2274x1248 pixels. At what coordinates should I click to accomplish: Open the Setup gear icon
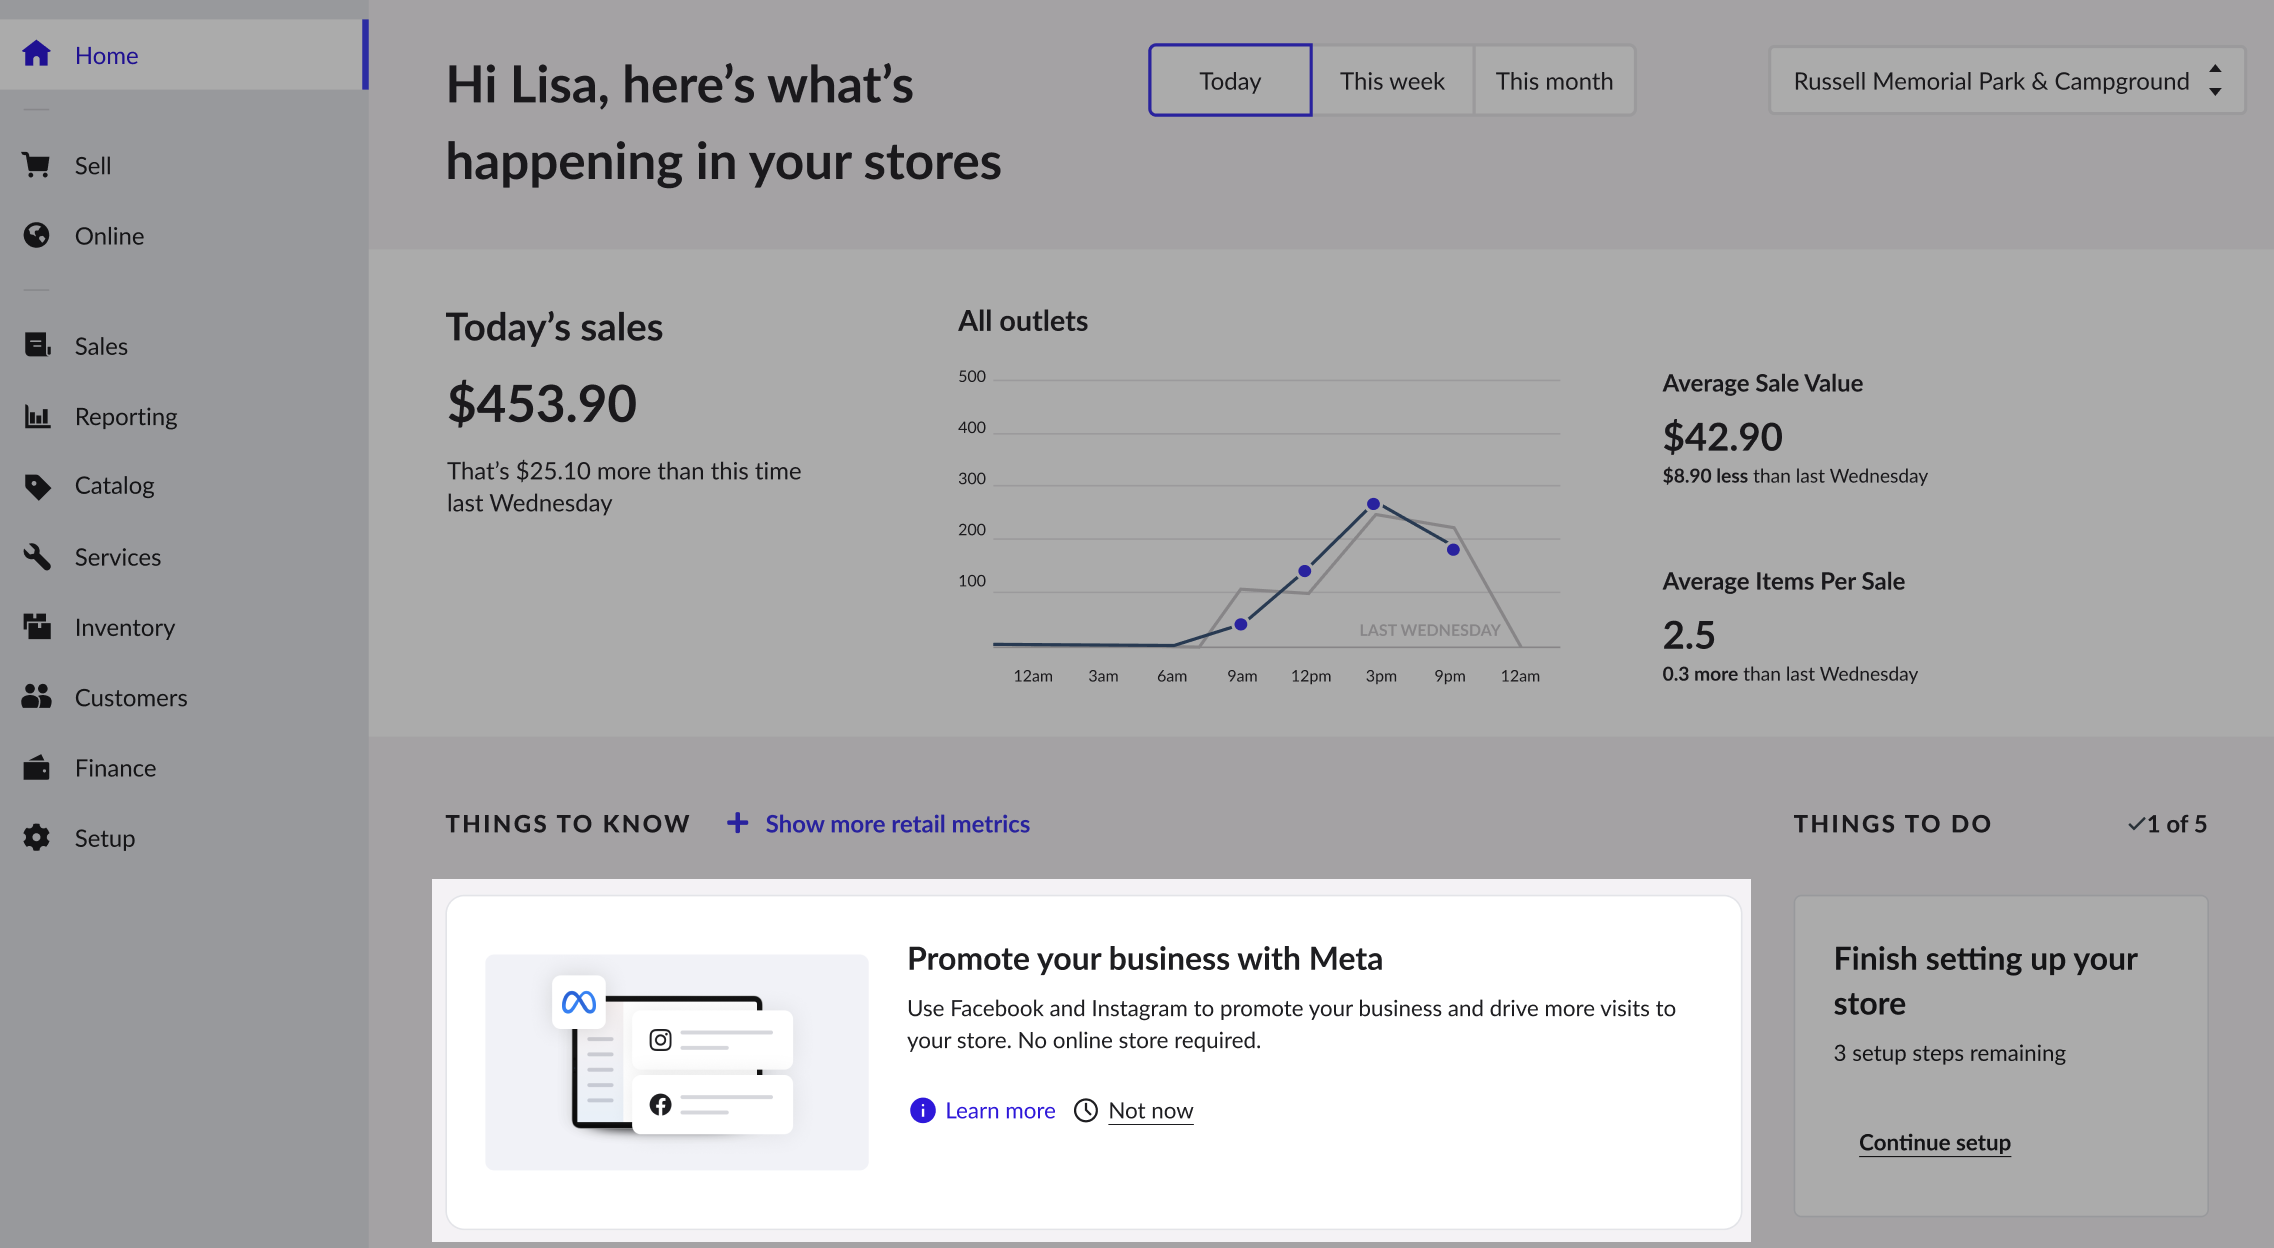click(37, 838)
